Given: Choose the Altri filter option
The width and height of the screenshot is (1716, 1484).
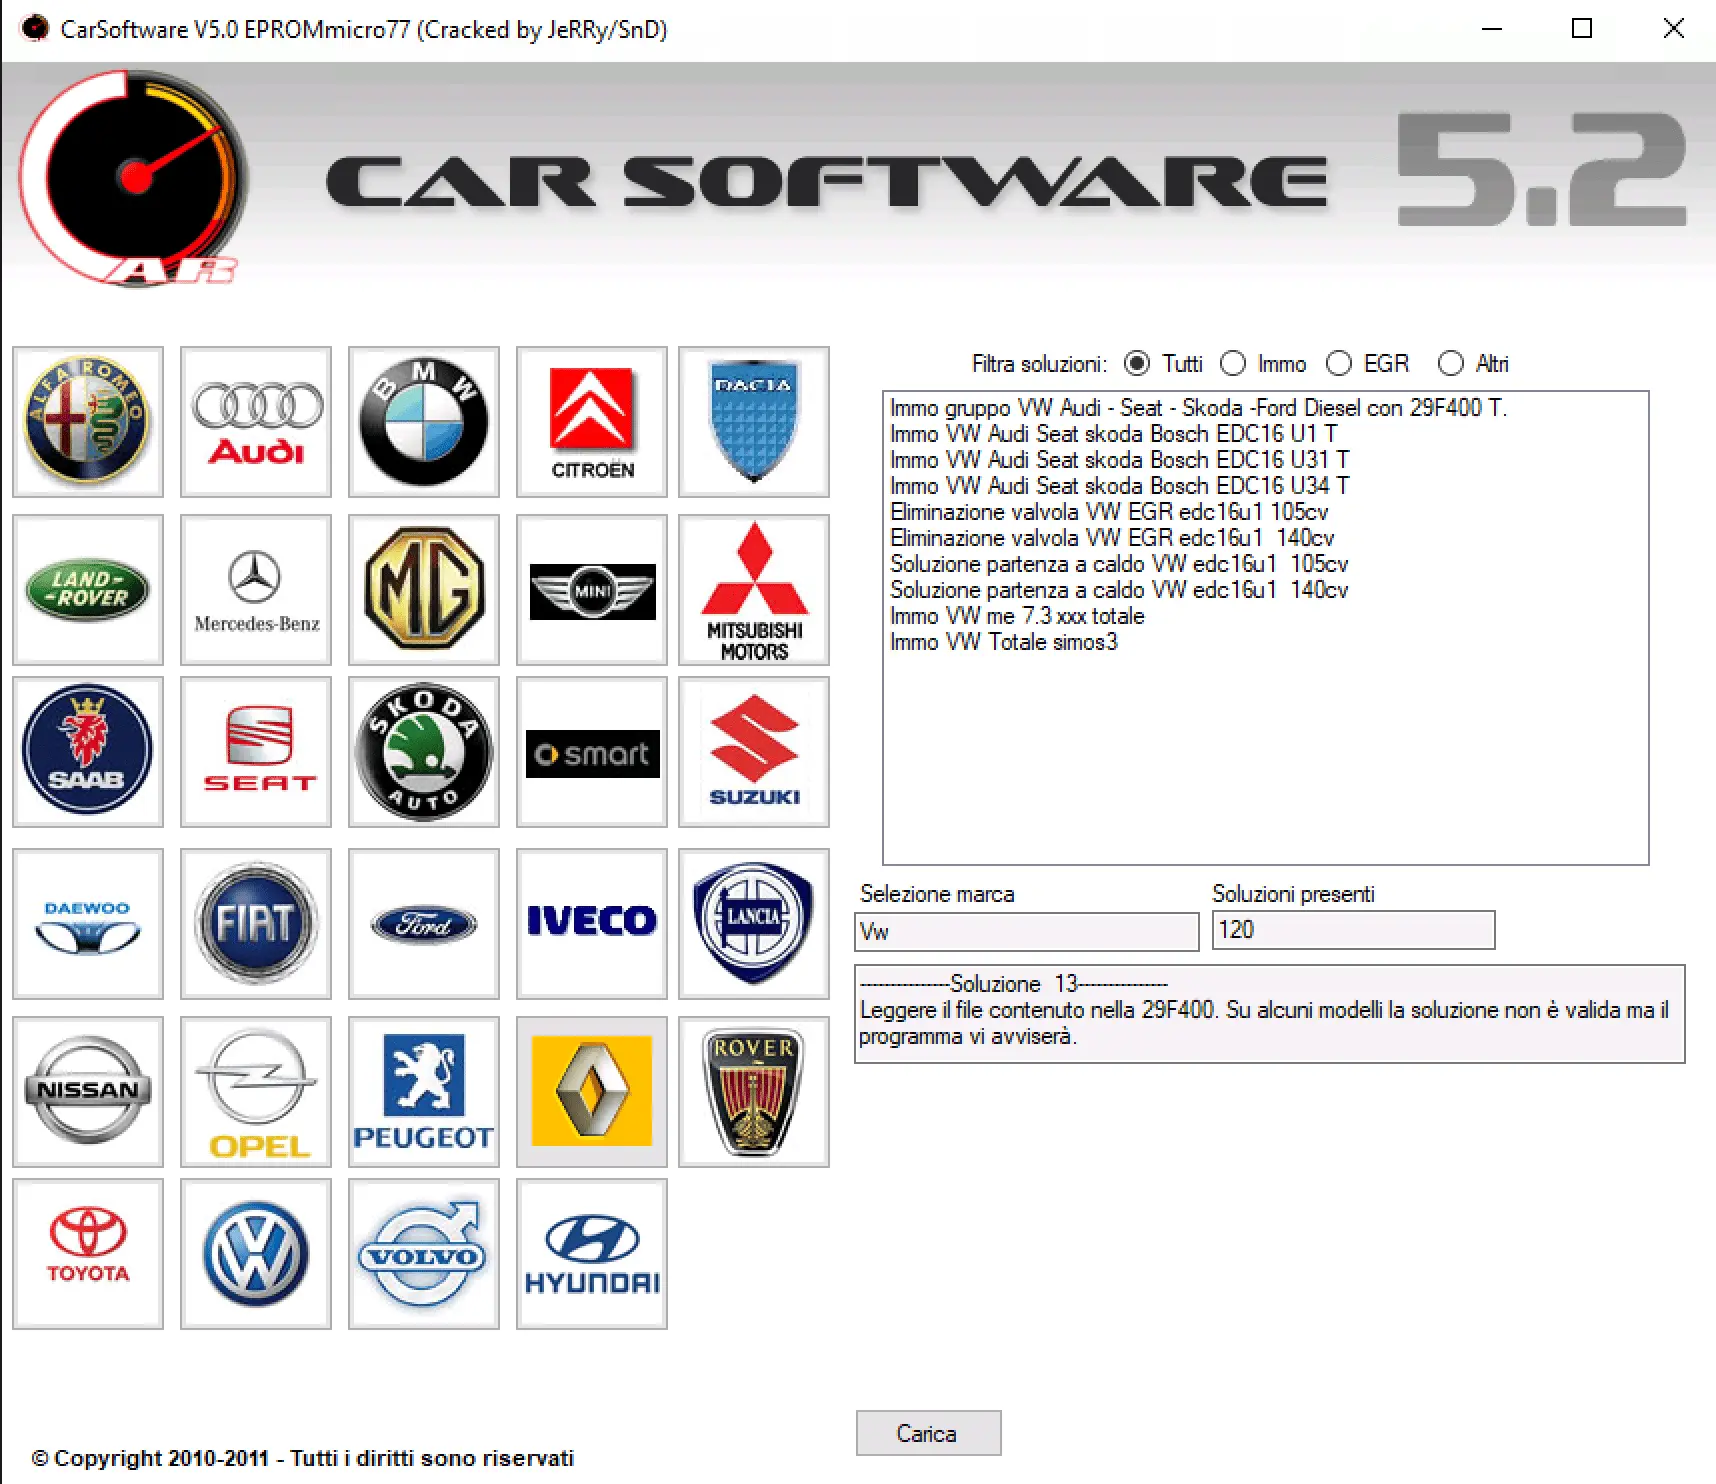Looking at the screenshot, I should pyautogui.click(x=1451, y=363).
